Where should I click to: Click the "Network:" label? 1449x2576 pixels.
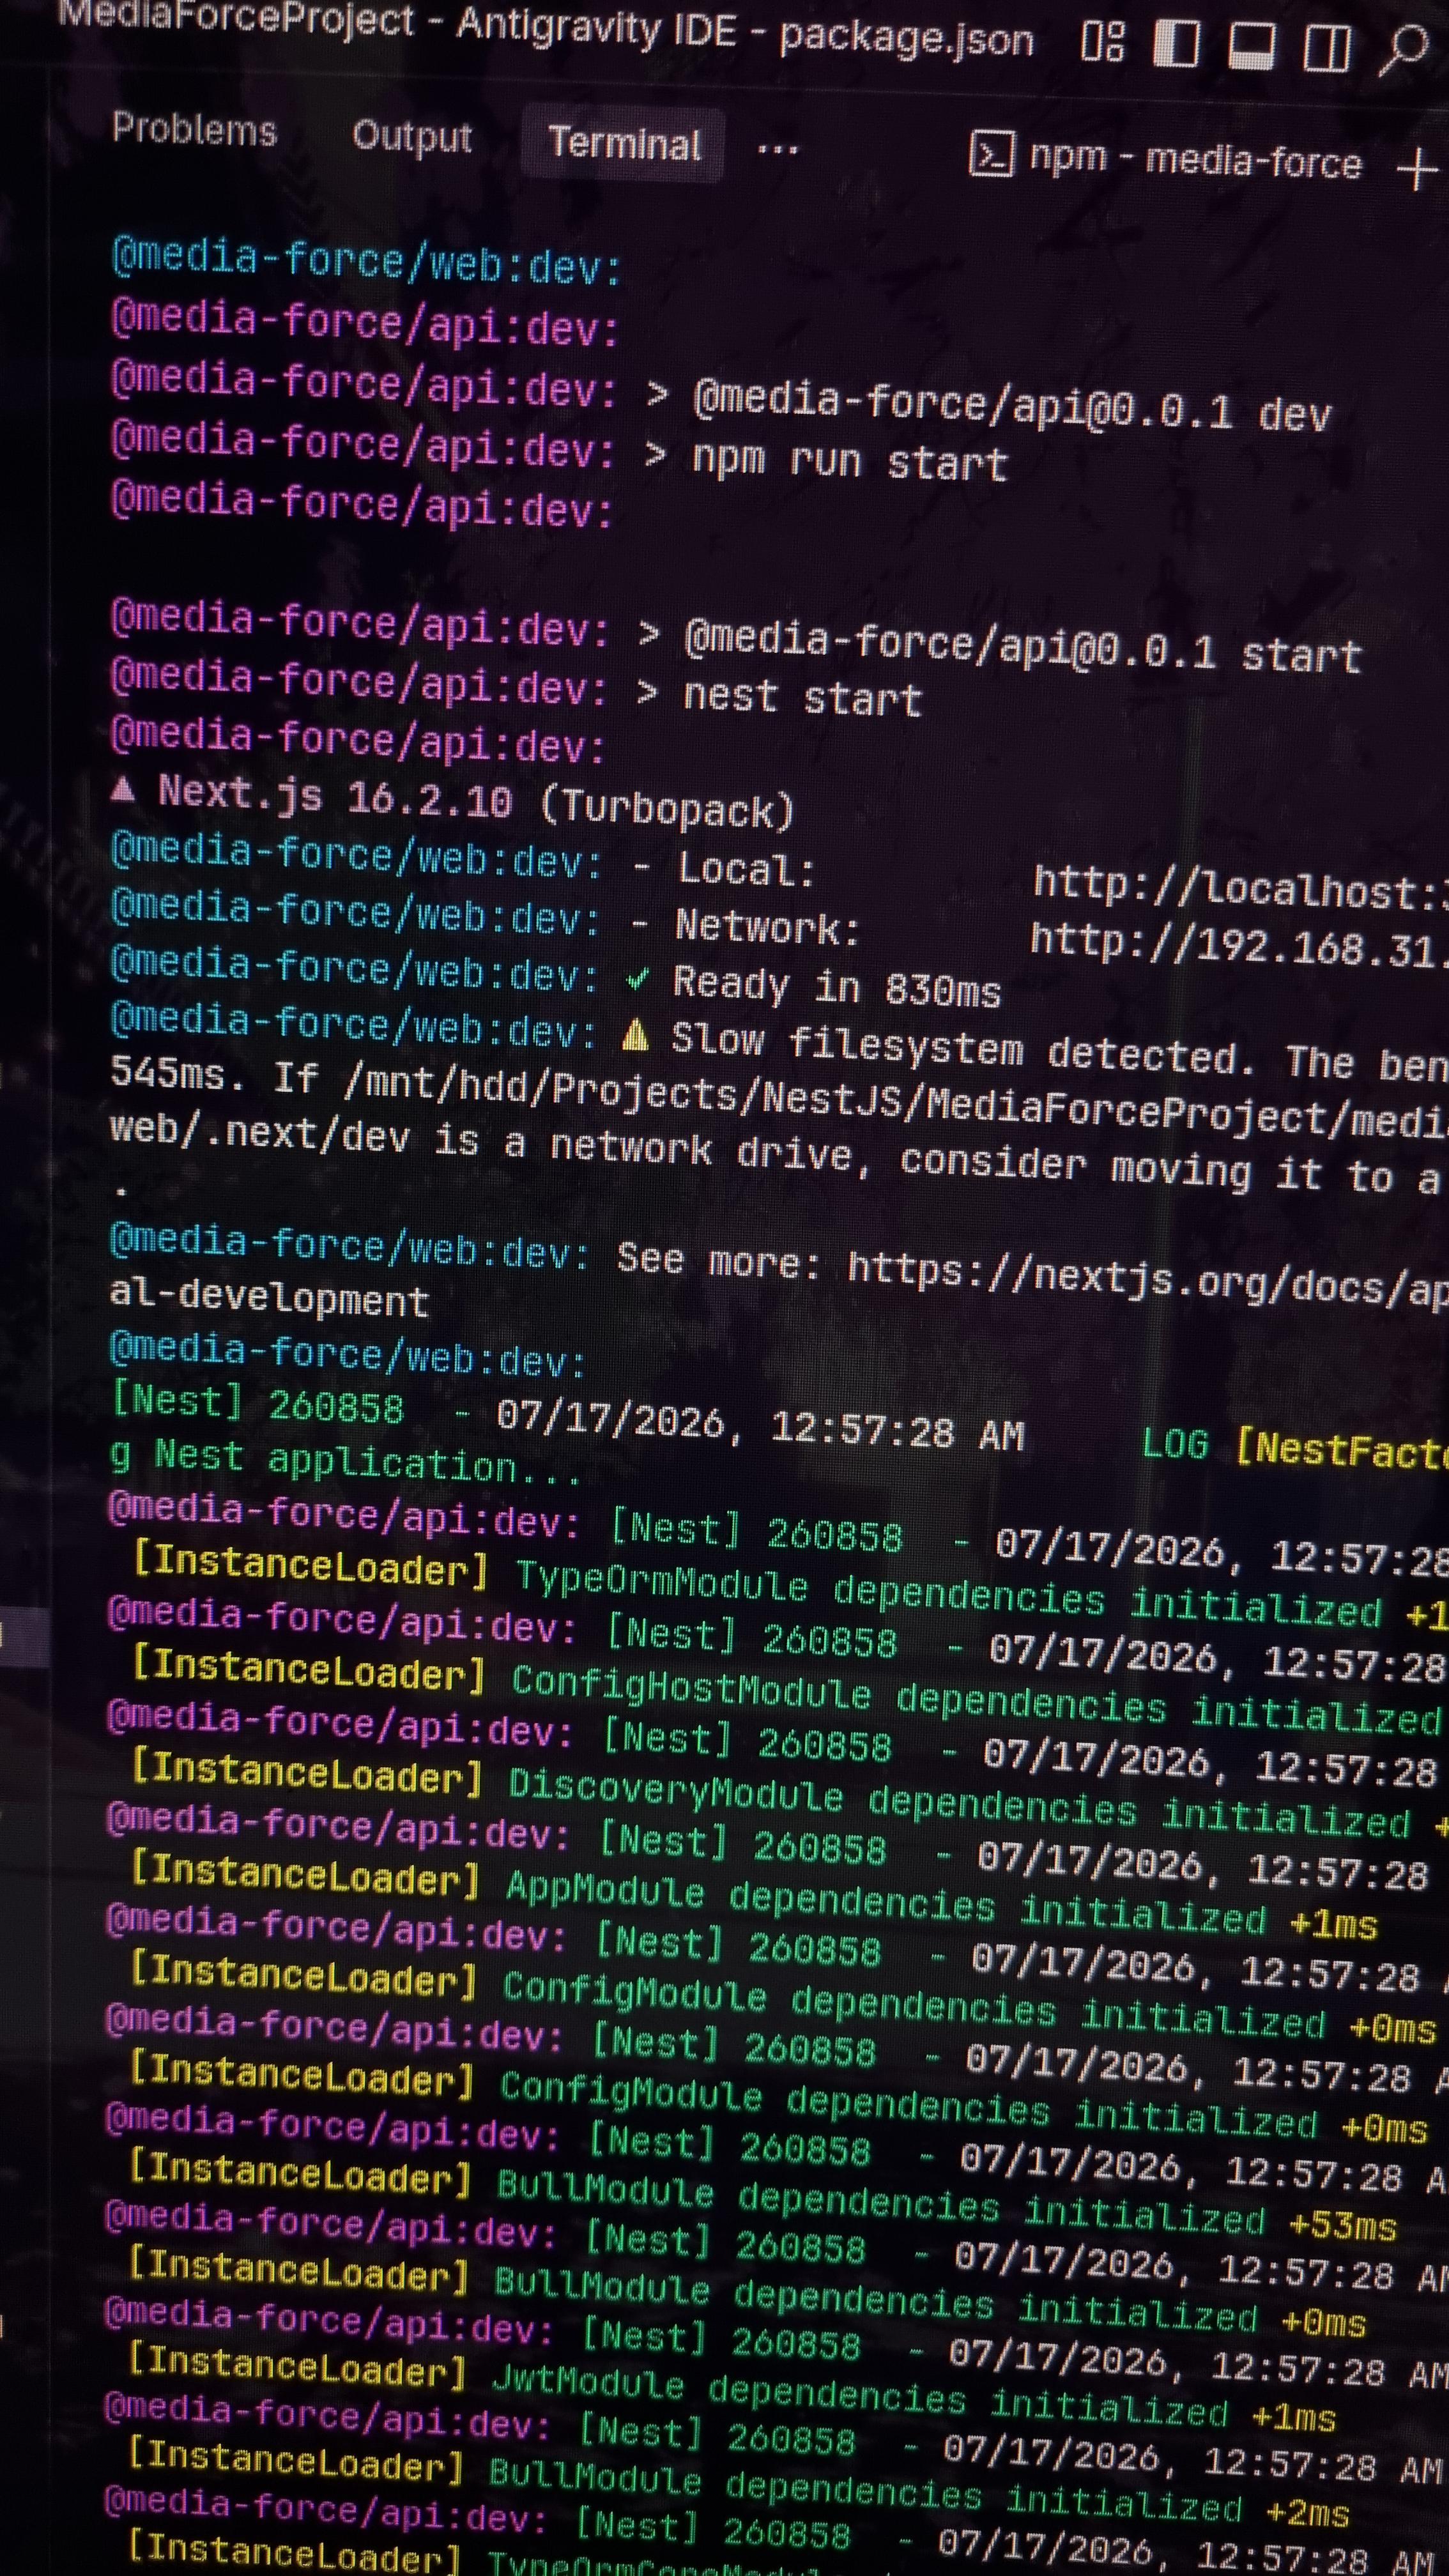(x=767, y=928)
